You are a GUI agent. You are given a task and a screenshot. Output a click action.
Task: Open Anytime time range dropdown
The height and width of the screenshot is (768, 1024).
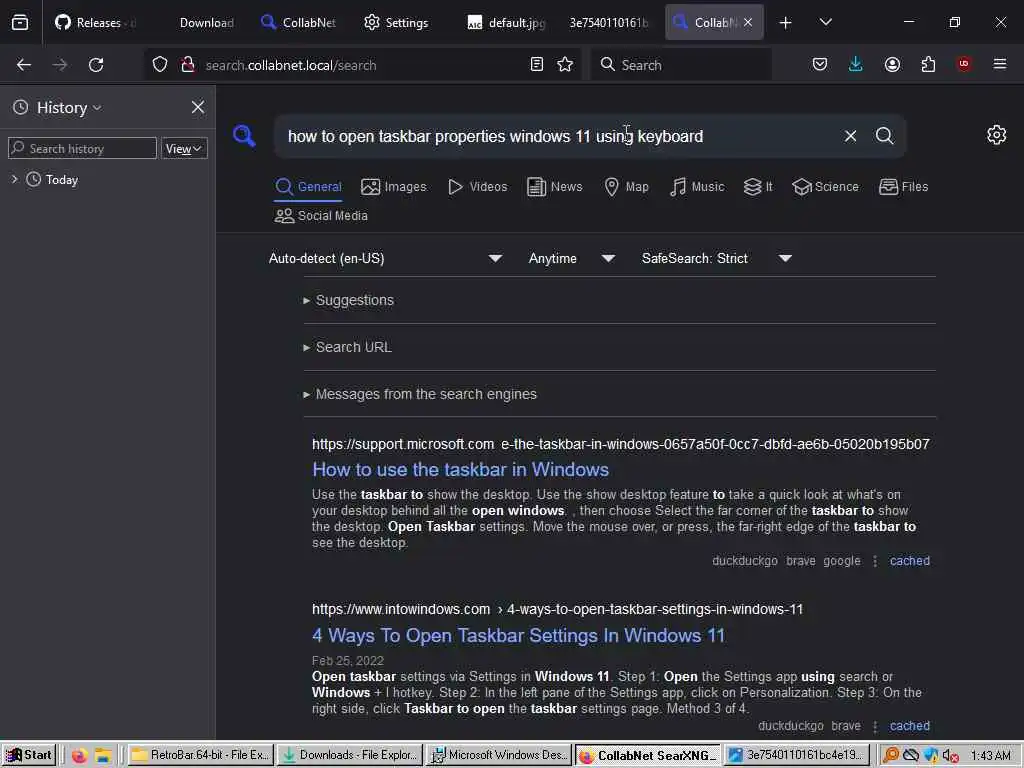571,258
